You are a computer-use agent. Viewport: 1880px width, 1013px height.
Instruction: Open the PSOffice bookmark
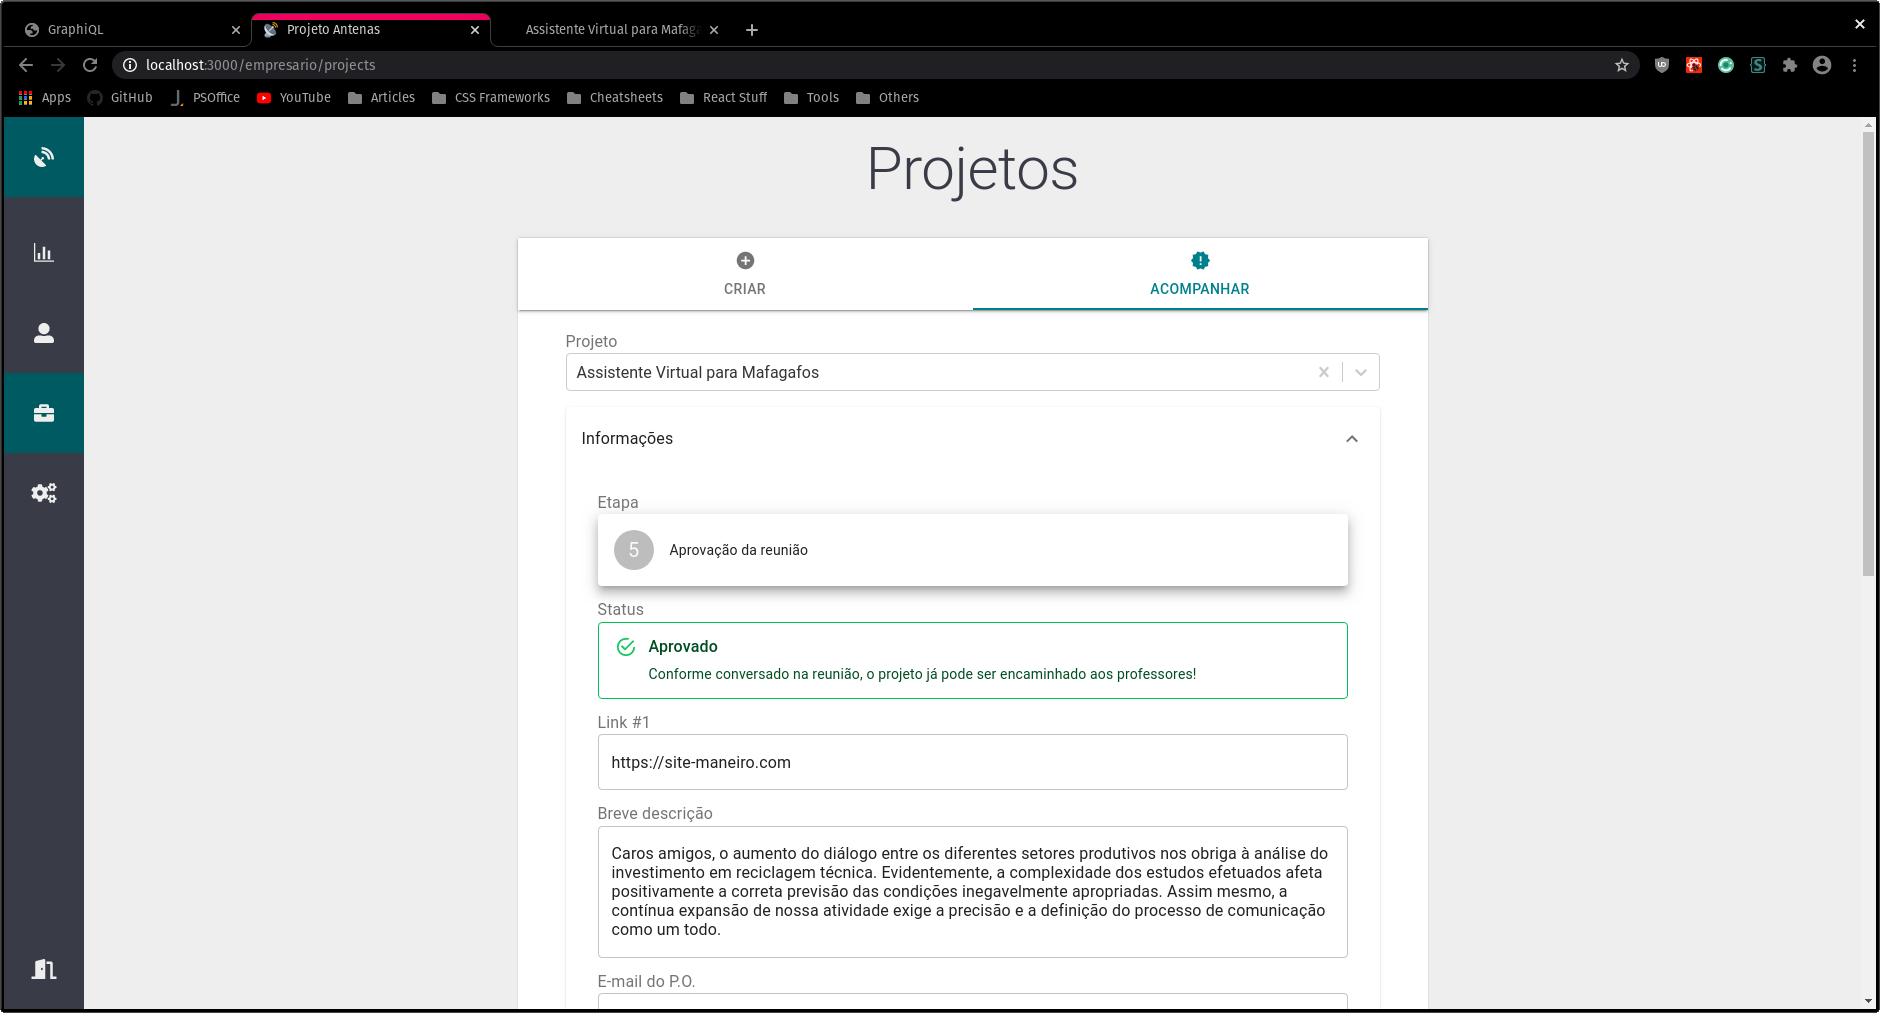click(x=205, y=98)
